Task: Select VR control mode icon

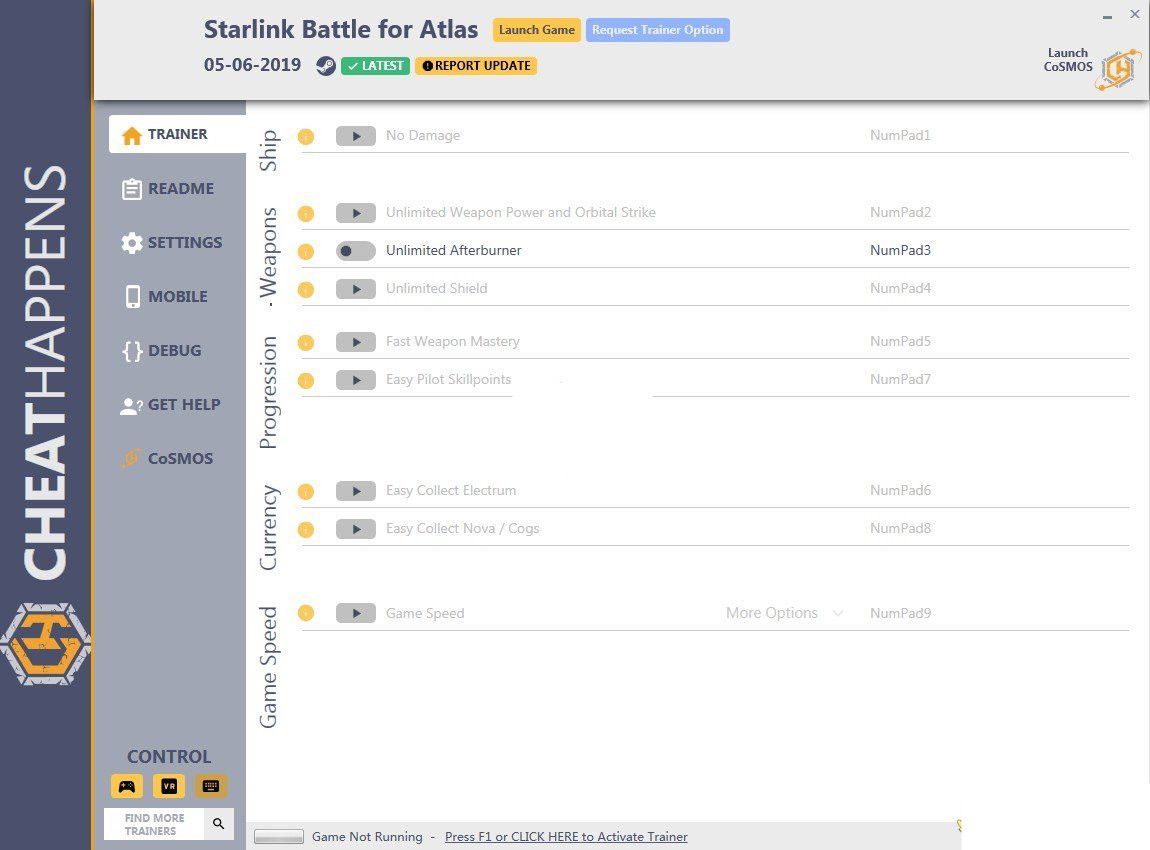Action: coord(169,786)
